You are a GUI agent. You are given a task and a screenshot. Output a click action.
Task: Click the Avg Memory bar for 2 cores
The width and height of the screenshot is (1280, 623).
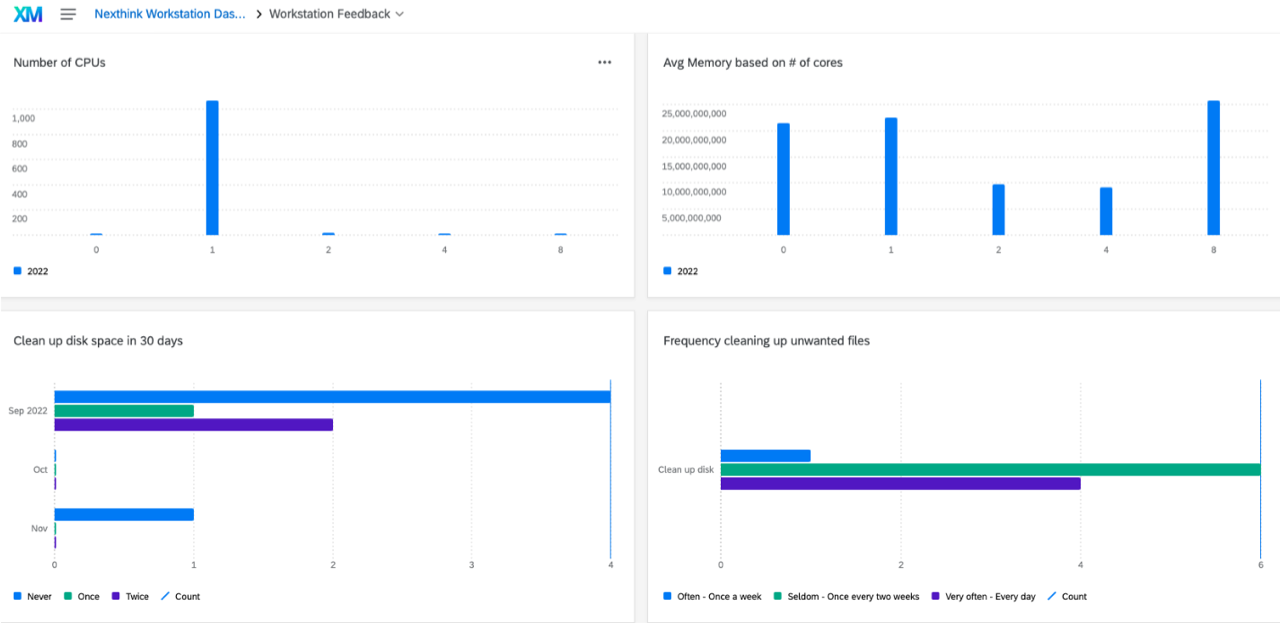click(x=998, y=210)
